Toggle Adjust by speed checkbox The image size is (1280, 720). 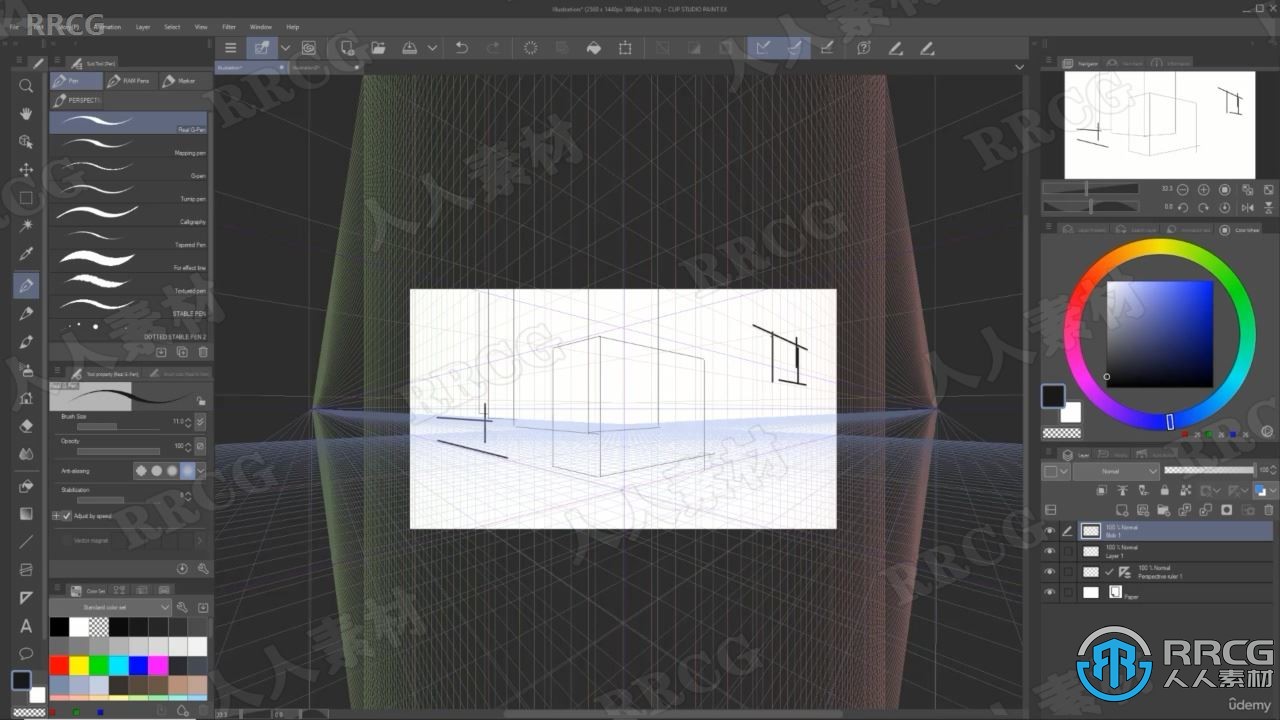click(67, 516)
